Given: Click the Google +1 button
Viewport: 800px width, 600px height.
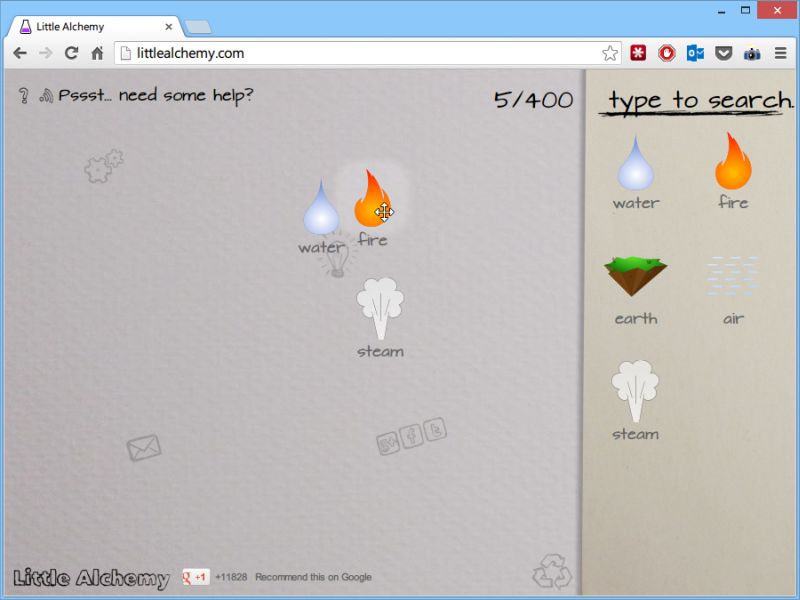Looking at the screenshot, I should (x=196, y=577).
